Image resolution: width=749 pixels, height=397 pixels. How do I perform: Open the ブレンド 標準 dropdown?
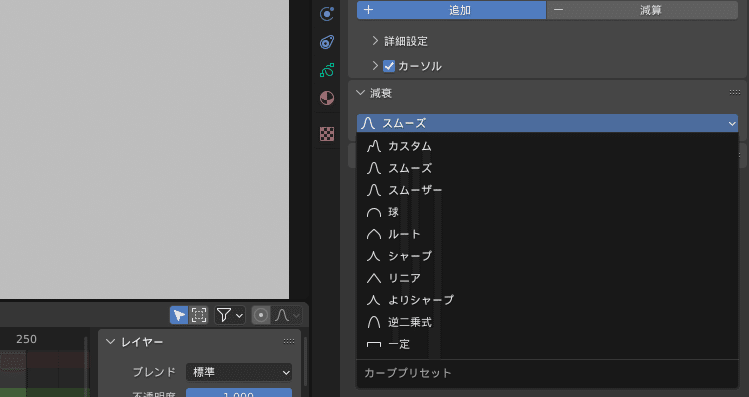pos(239,372)
